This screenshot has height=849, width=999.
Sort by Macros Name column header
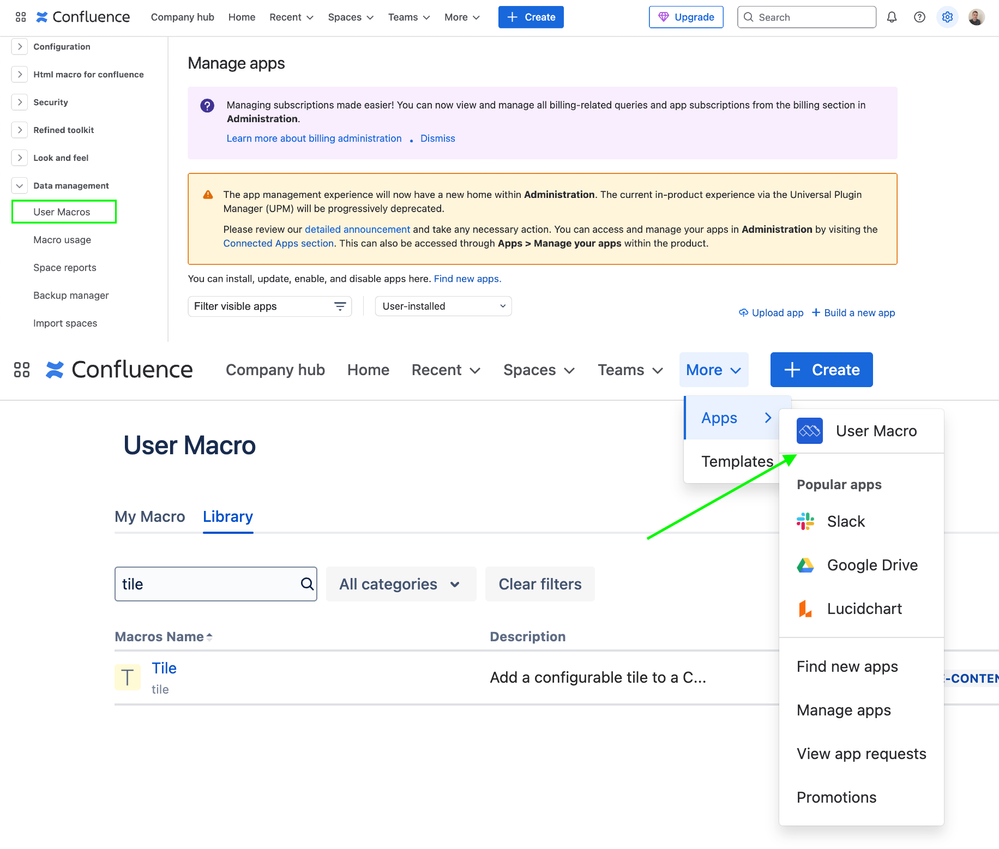tap(164, 637)
